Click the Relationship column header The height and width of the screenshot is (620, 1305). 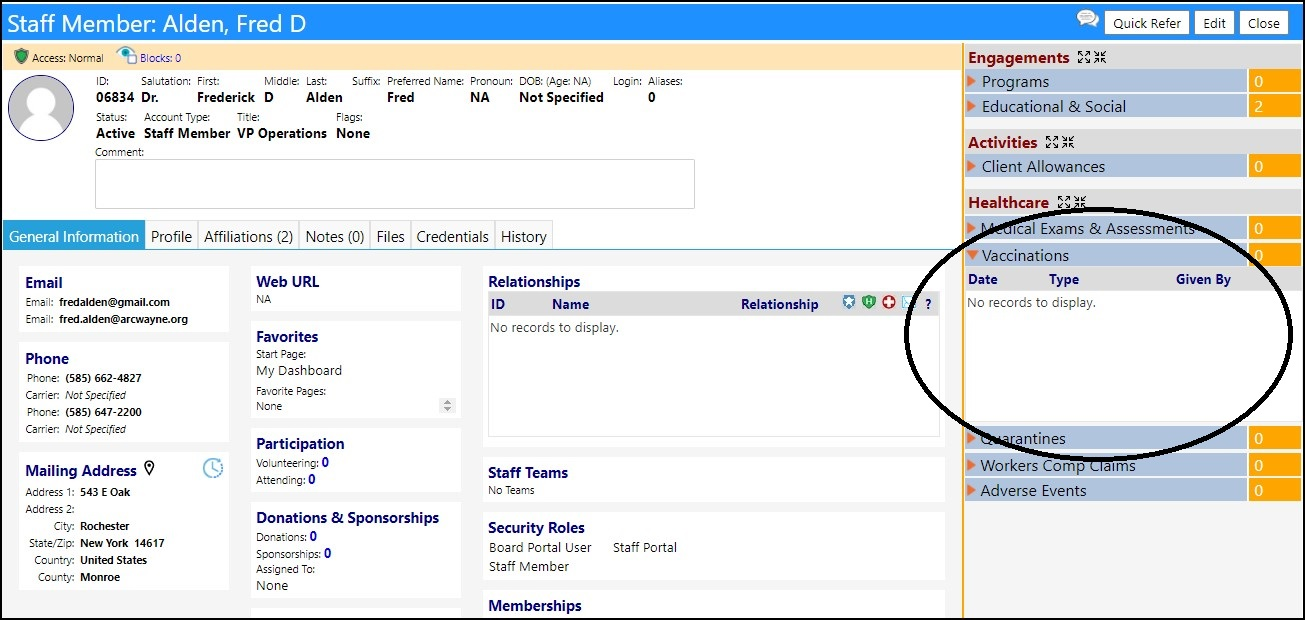point(779,304)
